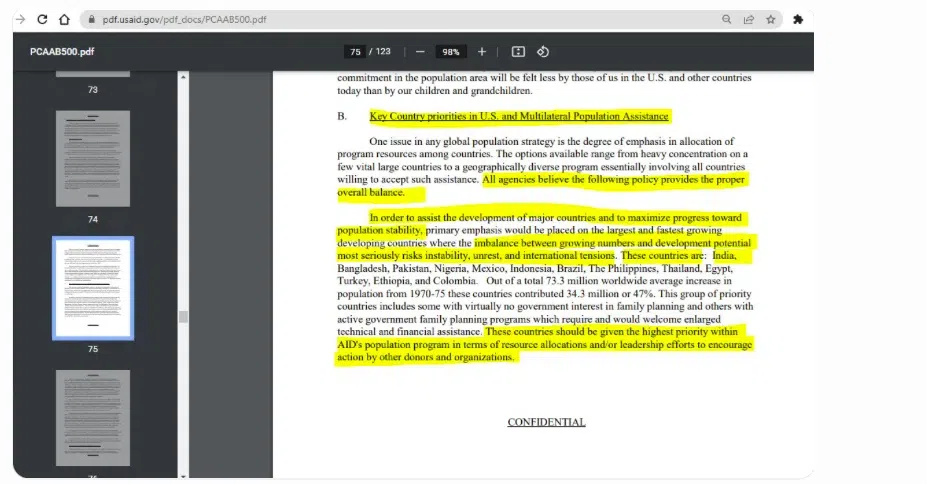
Task: Click the address bar URL pdf.usaid.gov
Action: tap(184, 19)
